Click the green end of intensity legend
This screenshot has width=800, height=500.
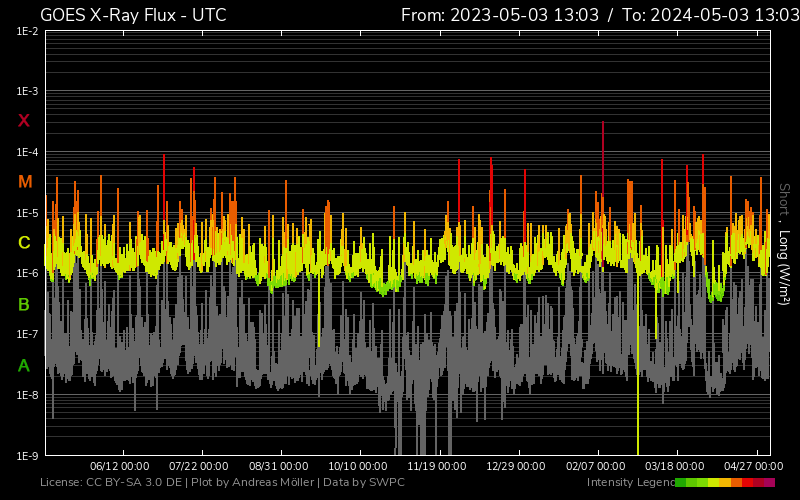(x=681, y=483)
